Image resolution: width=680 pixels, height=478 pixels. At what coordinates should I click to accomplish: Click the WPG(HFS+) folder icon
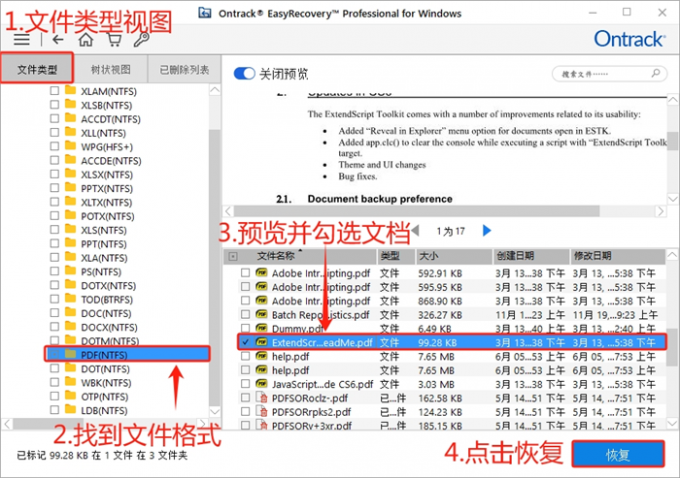70,146
